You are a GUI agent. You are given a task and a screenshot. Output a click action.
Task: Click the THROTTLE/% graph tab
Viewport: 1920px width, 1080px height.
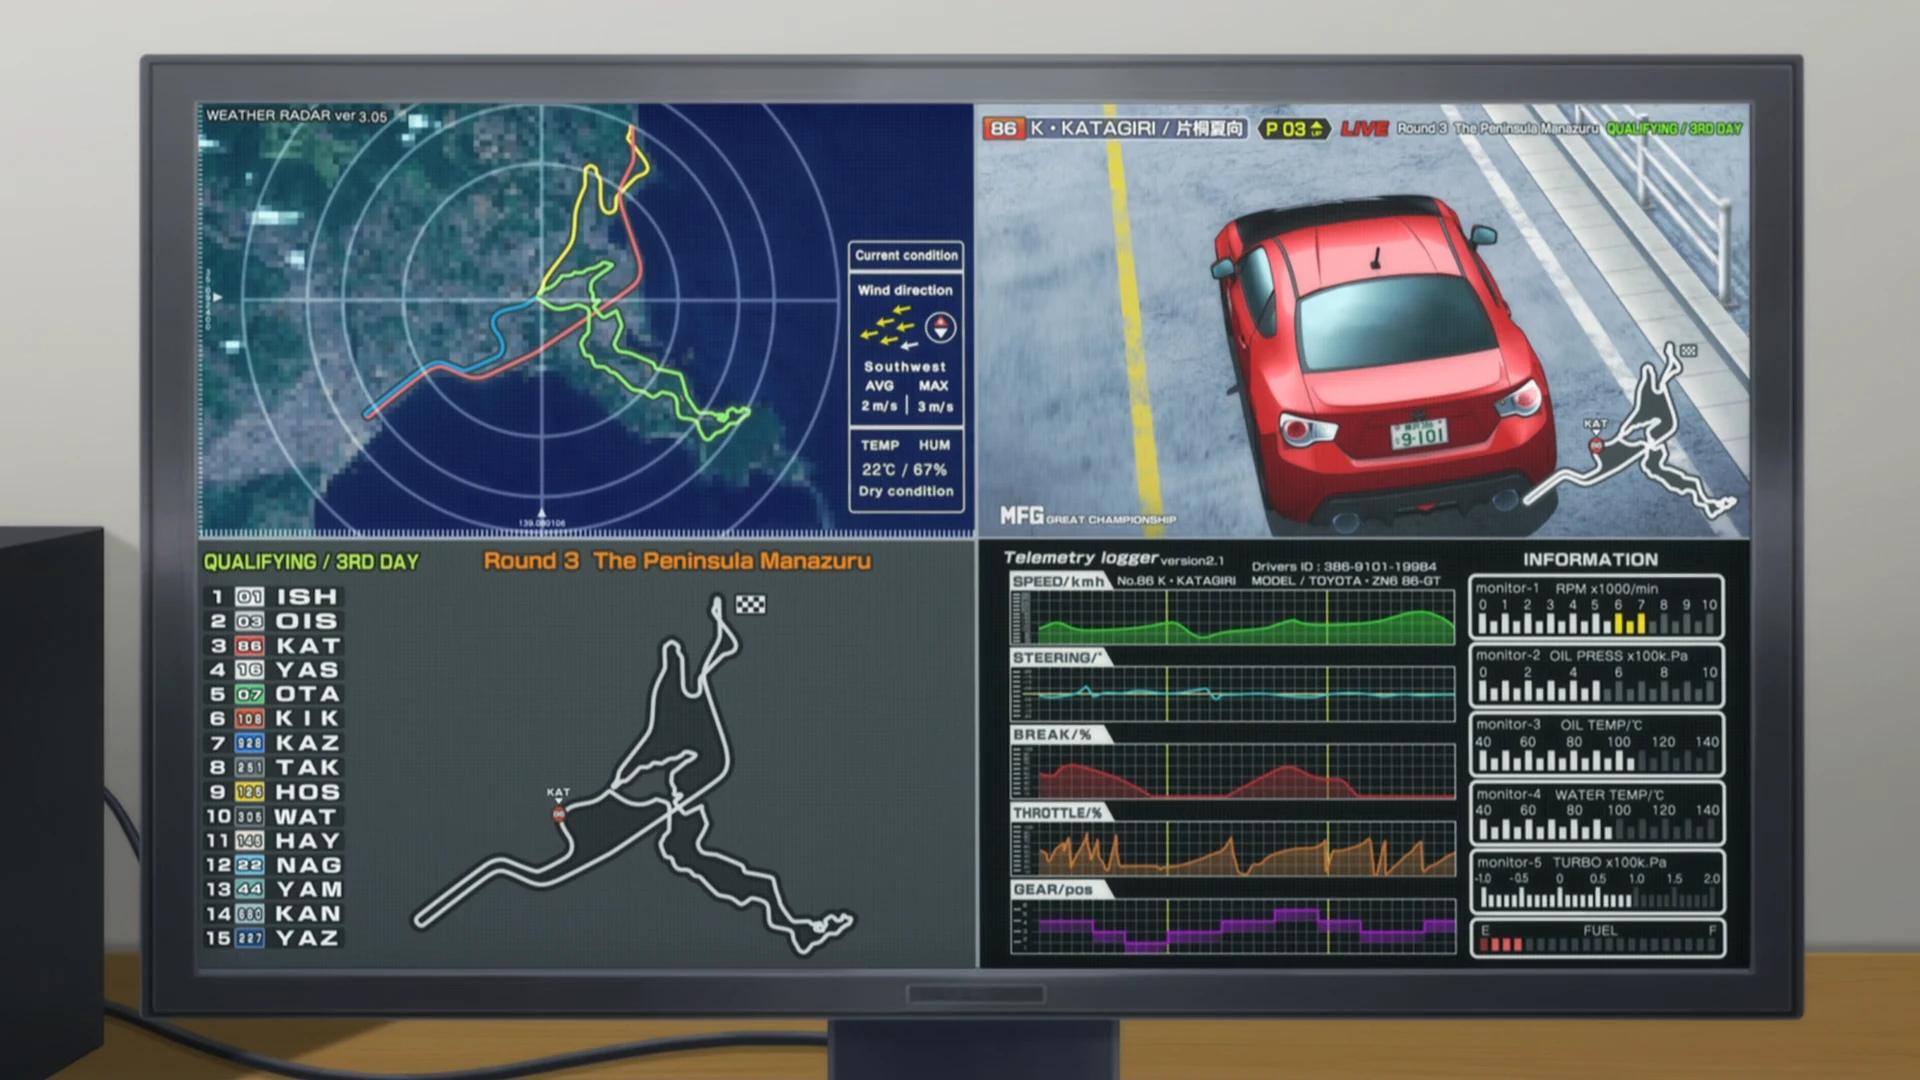[x=1057, y=813]
